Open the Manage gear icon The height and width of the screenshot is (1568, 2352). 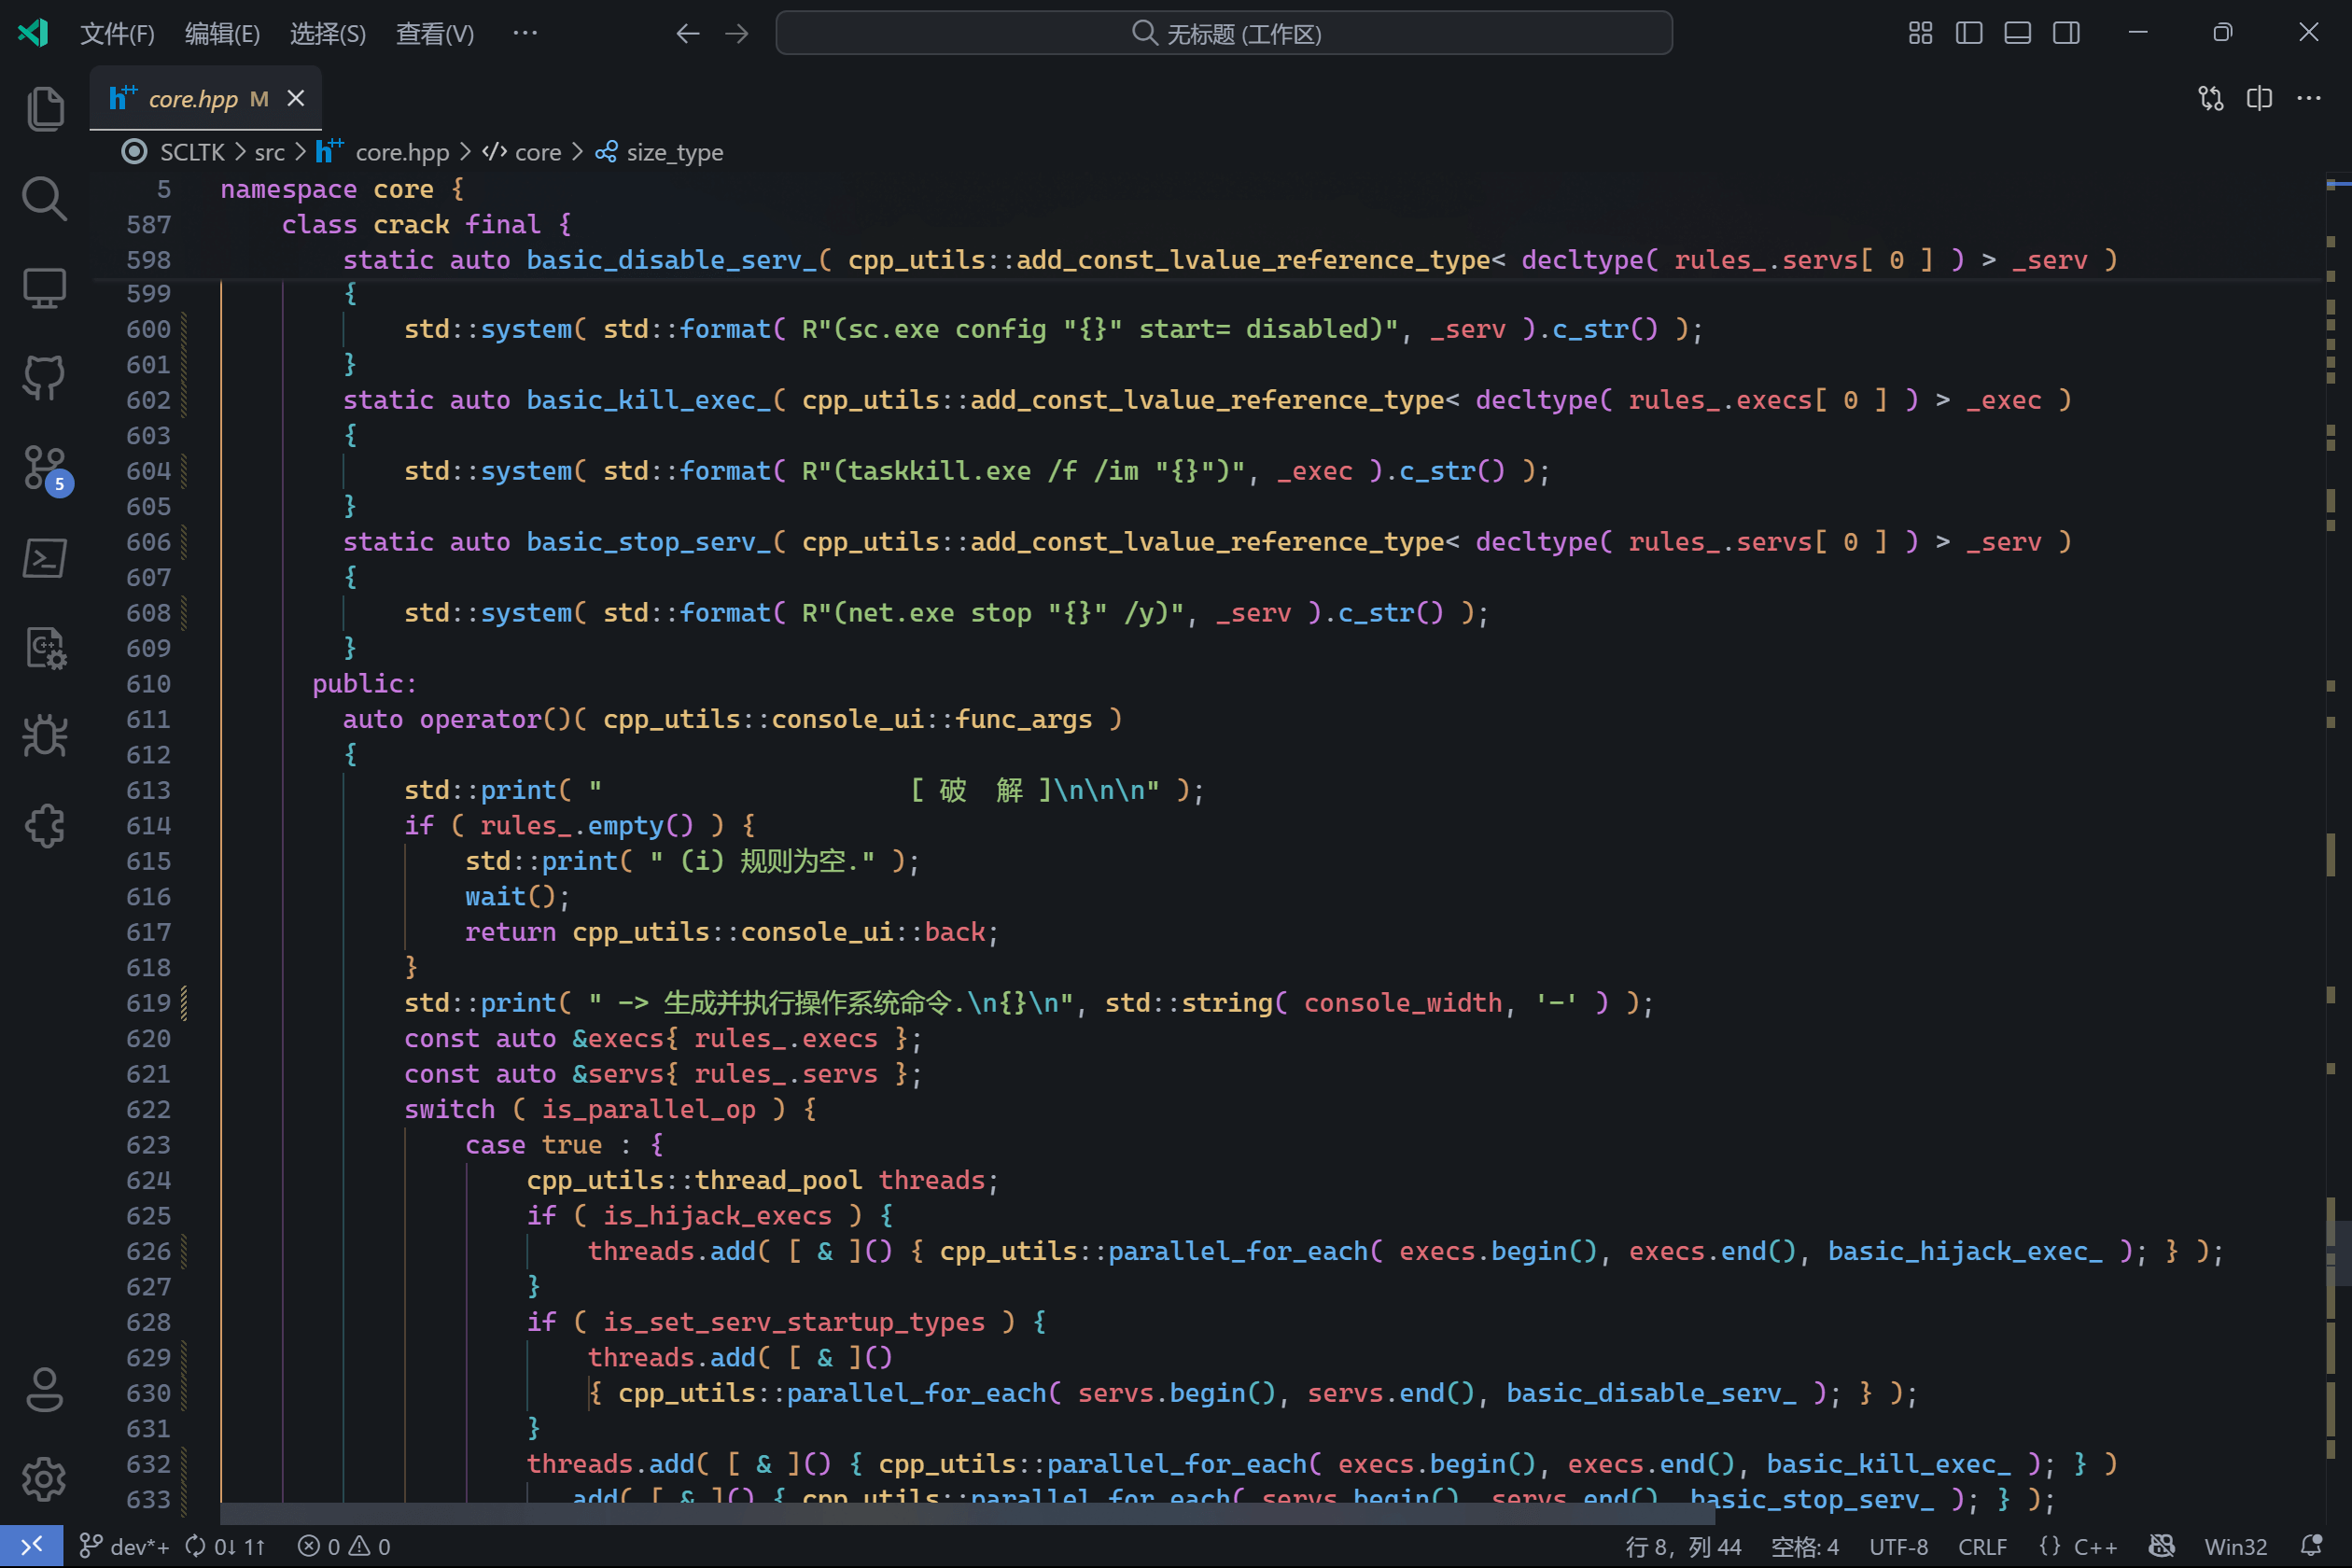[44, 1478]
